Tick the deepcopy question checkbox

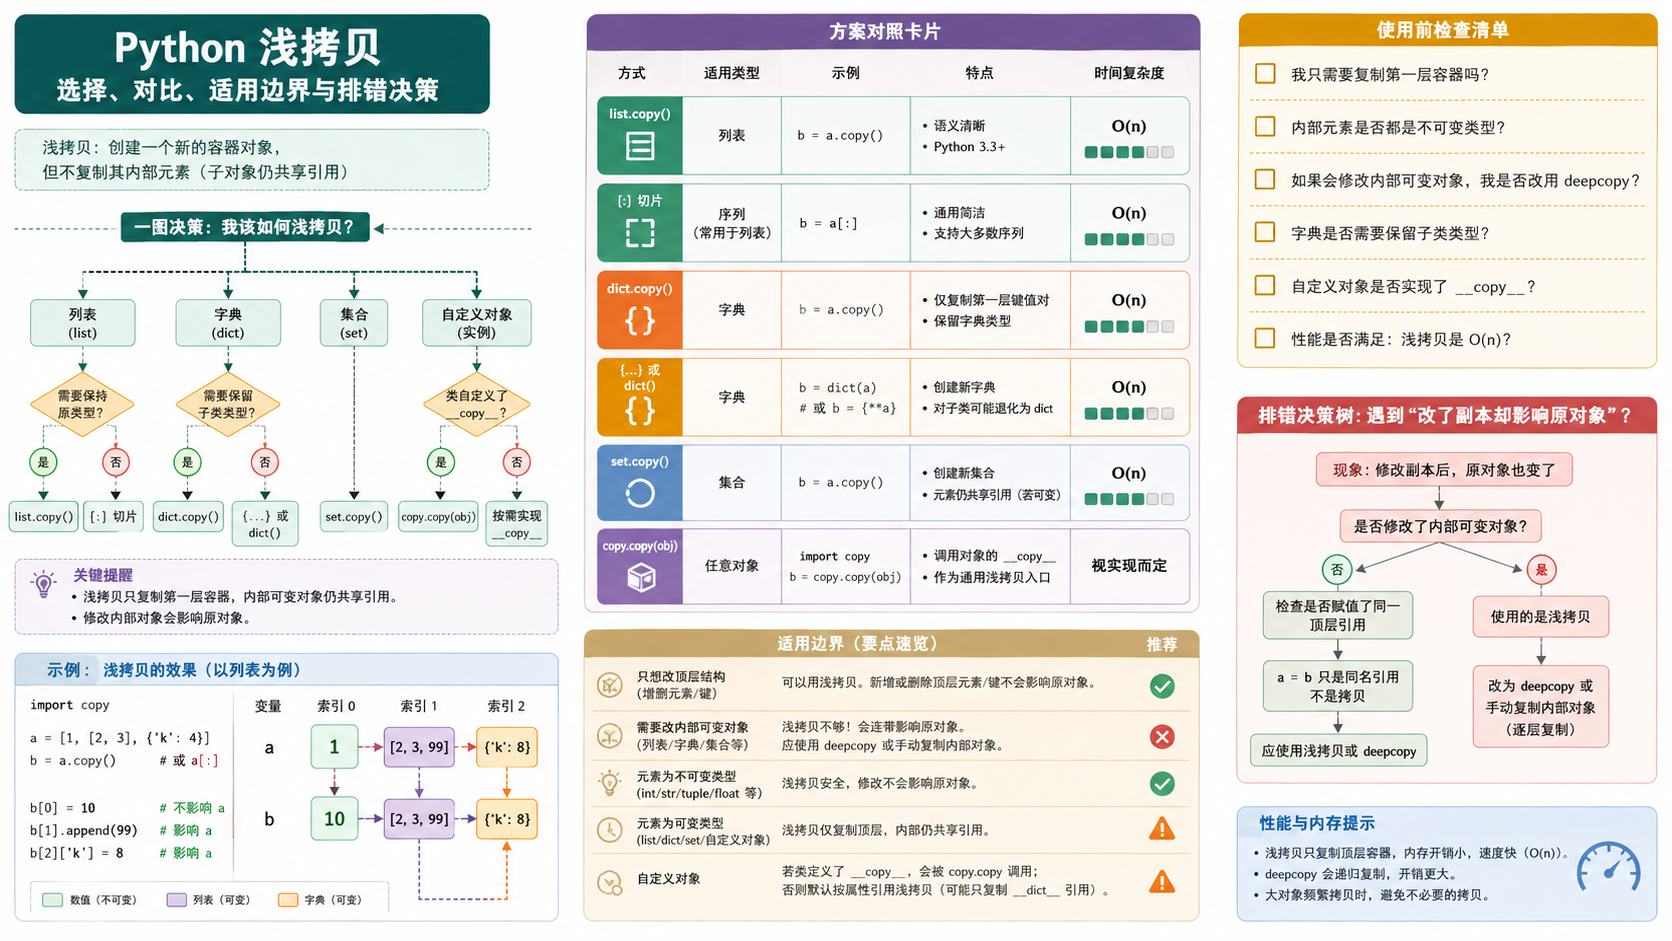click(1265, 180)
